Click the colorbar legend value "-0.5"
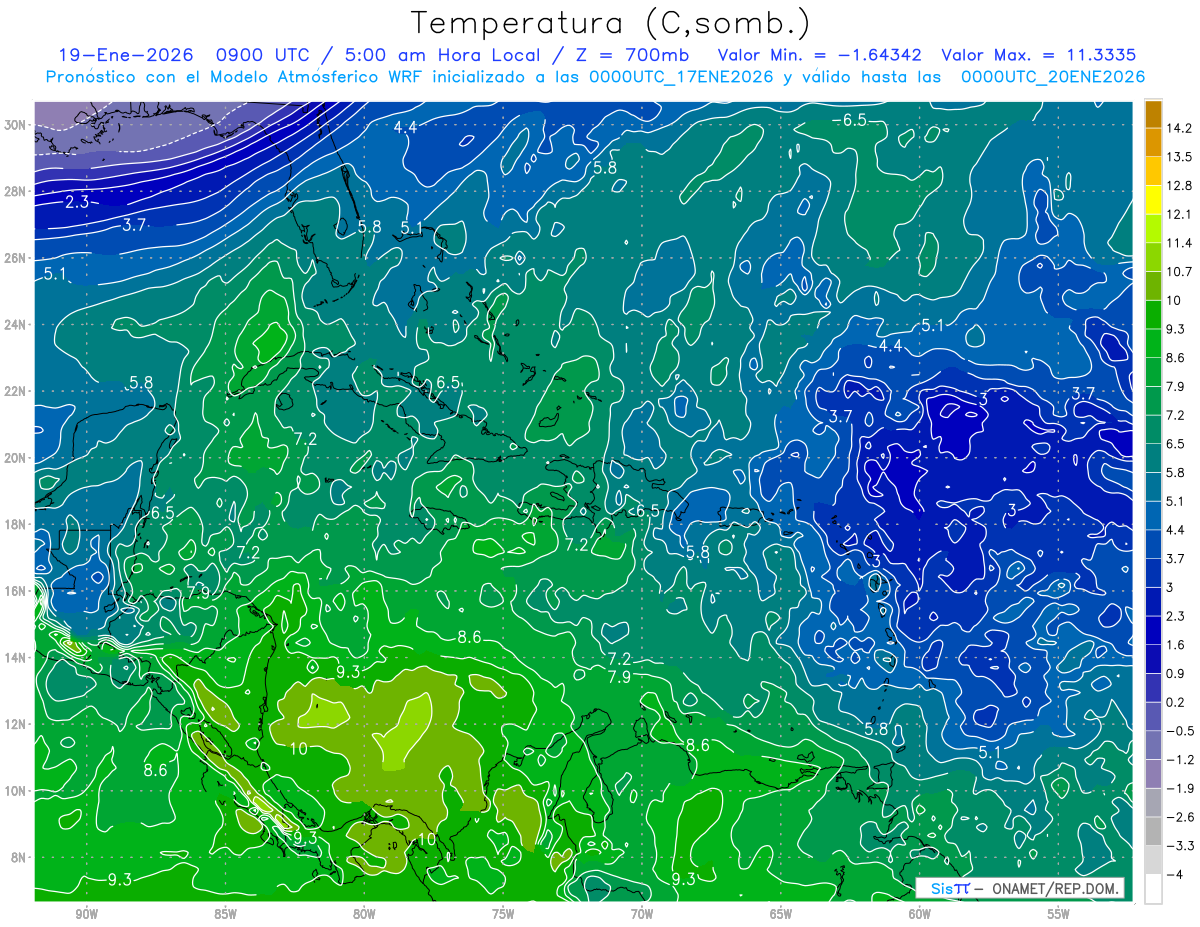This screenshot has height=927, width=1200. (1179, 731)
